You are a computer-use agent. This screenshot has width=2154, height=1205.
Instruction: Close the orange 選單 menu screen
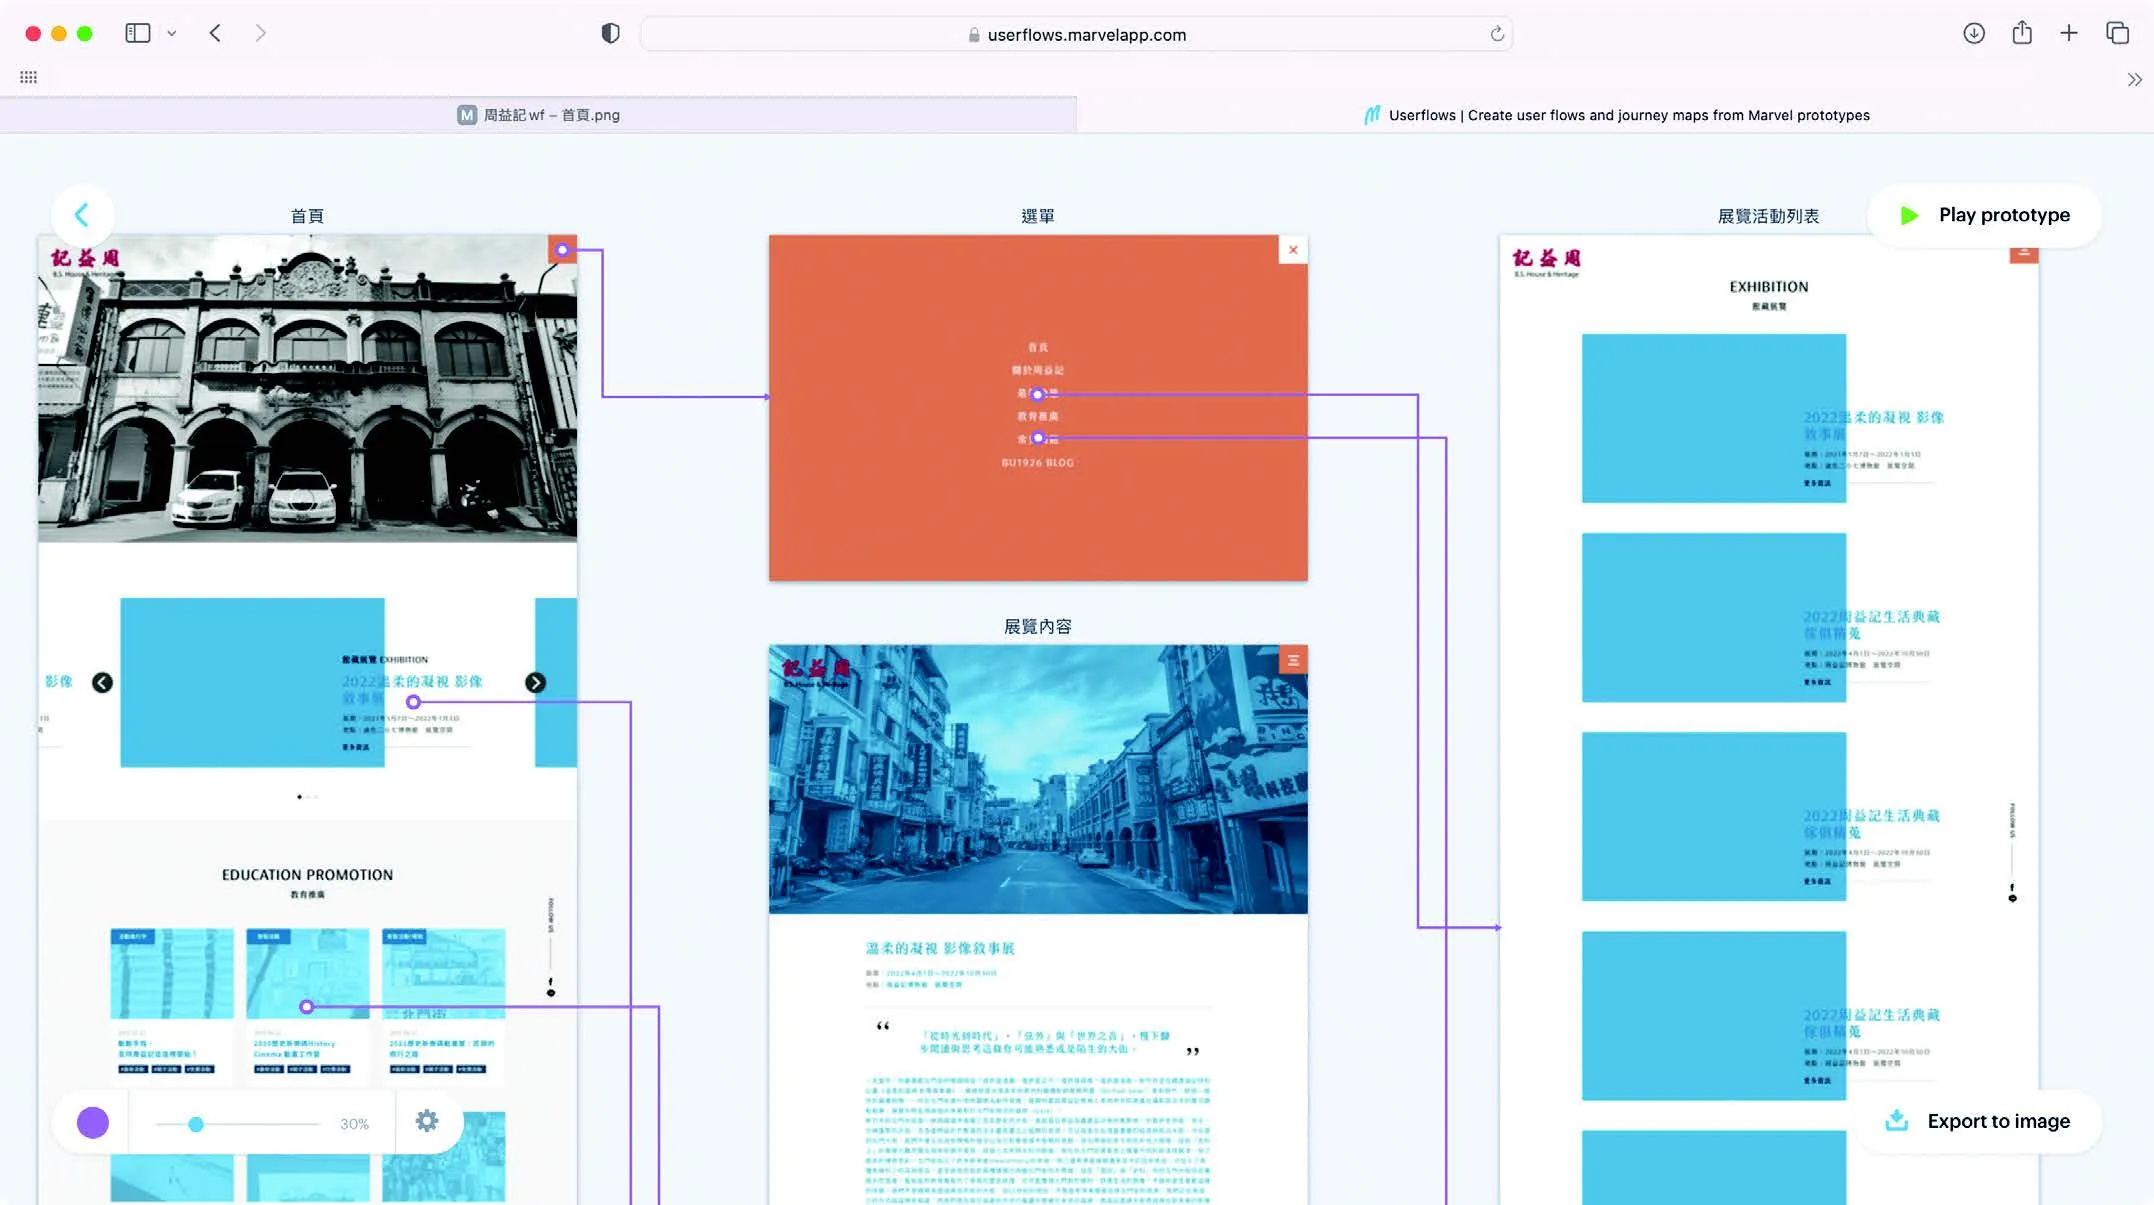1293,250
